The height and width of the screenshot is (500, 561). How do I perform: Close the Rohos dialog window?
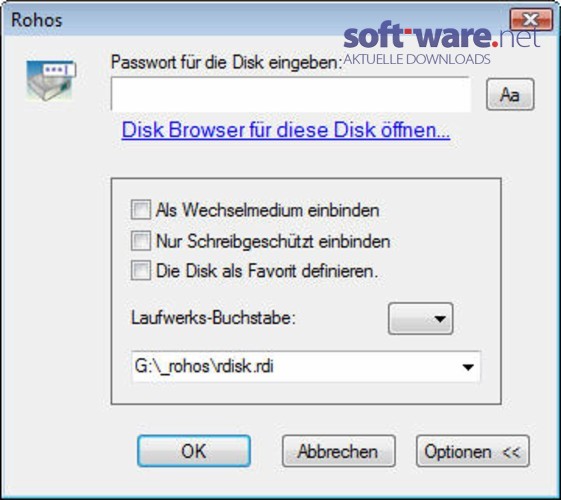pos(531,20)
